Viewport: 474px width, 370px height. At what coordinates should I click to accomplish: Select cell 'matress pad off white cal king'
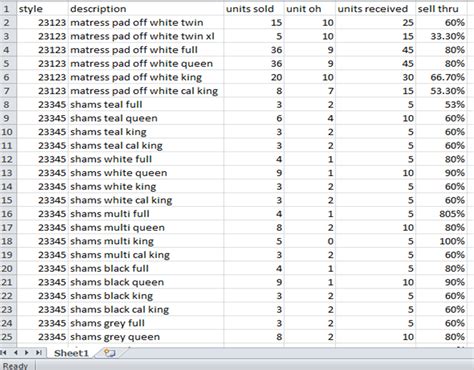(146, 91)
